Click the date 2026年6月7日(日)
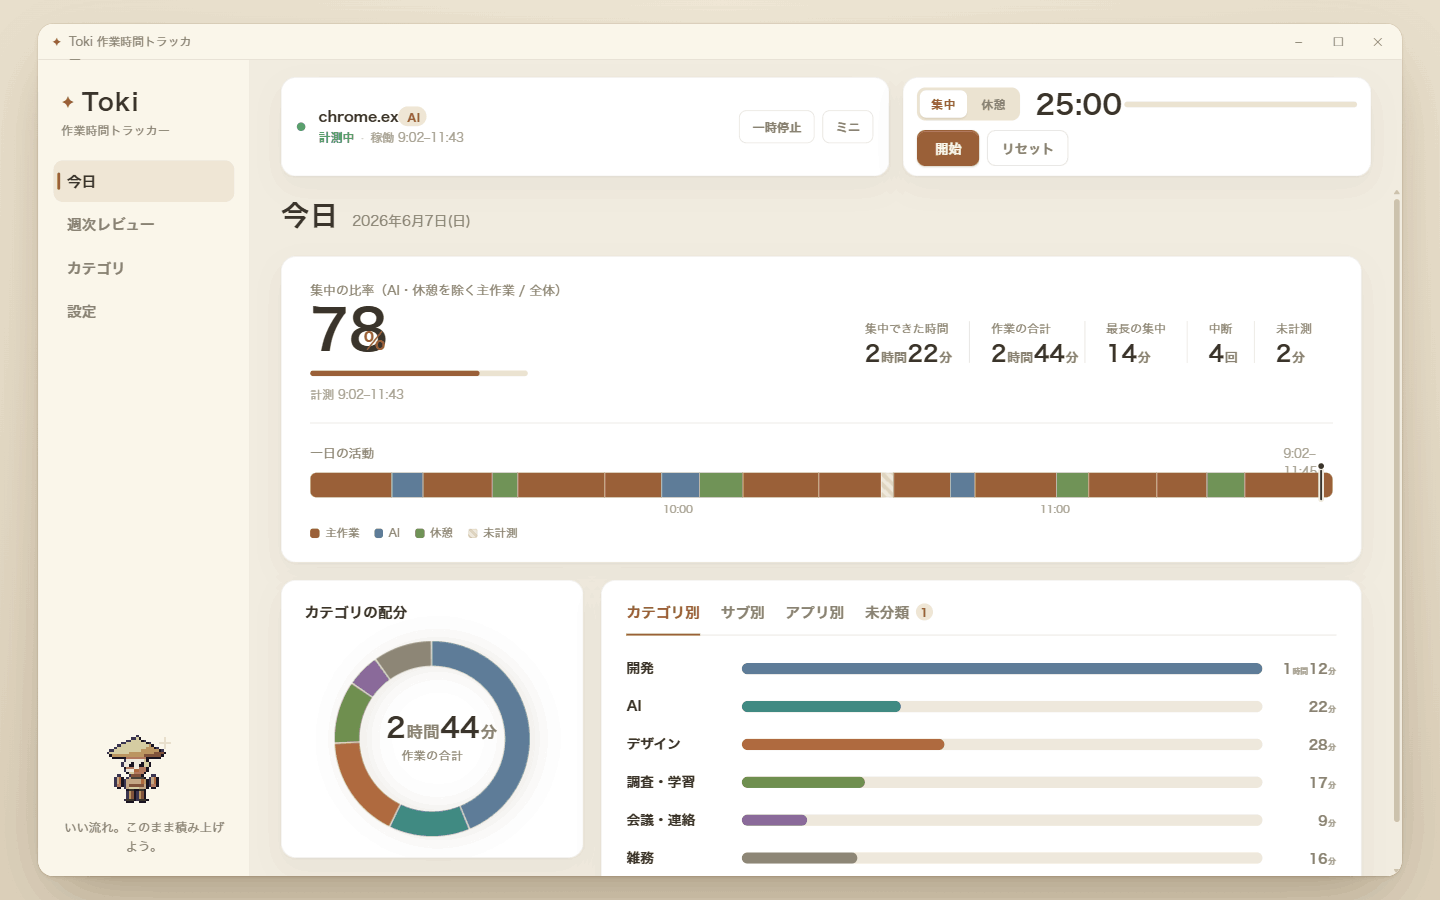This screenshot has height=900, width=1440. pos(411,221)
